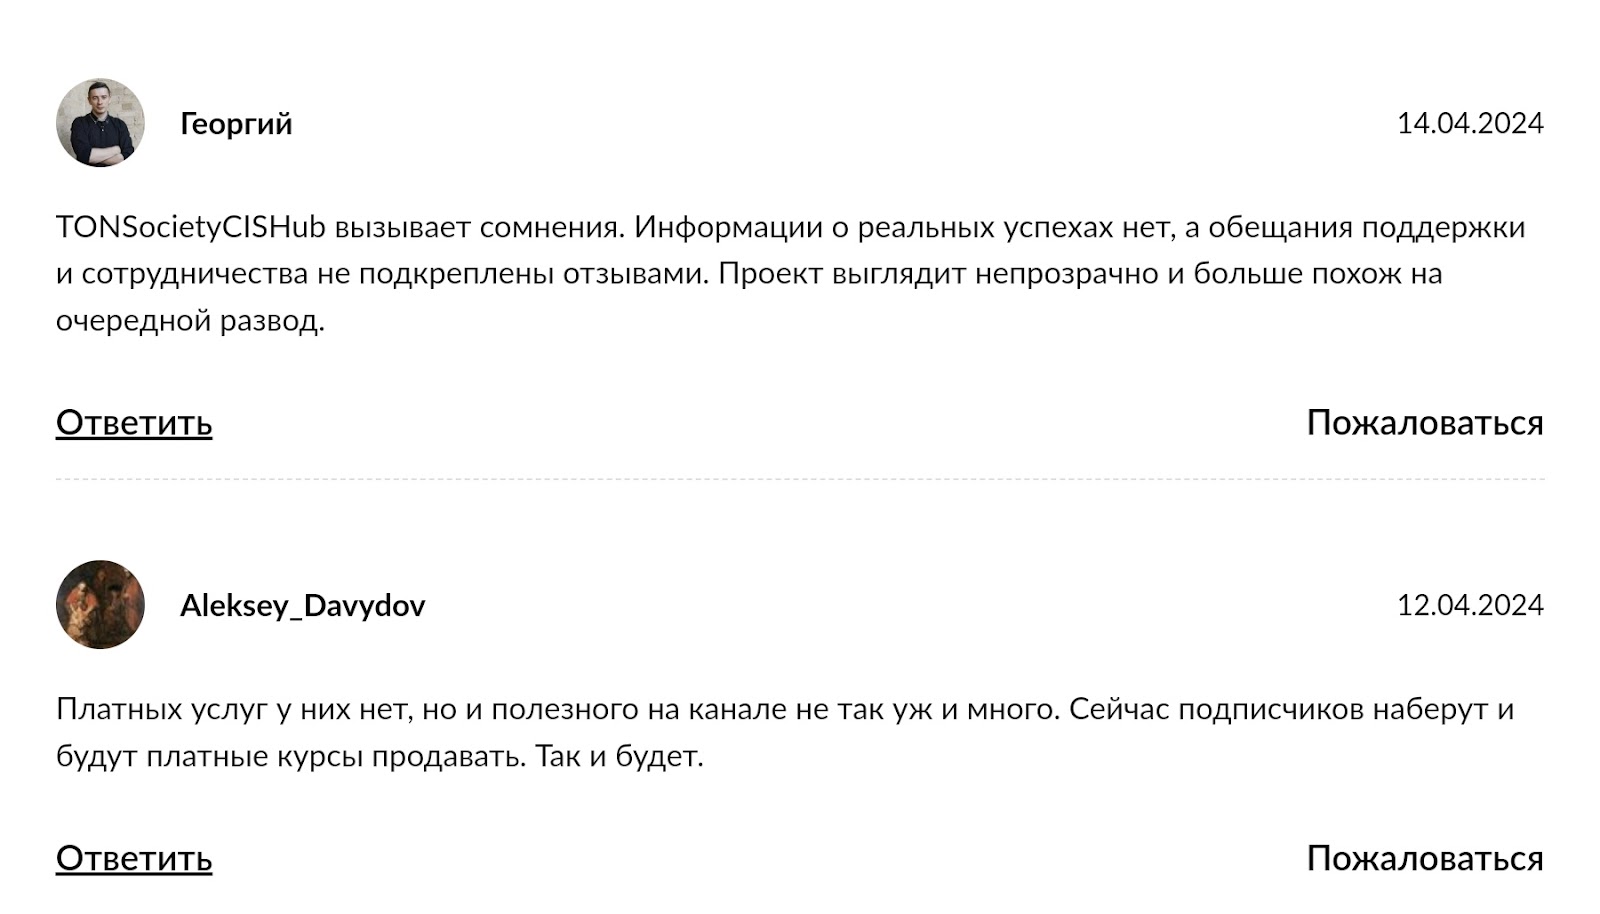
Task: Click the 14.04.2024 comment date
Action: (x=1469, y=124)
